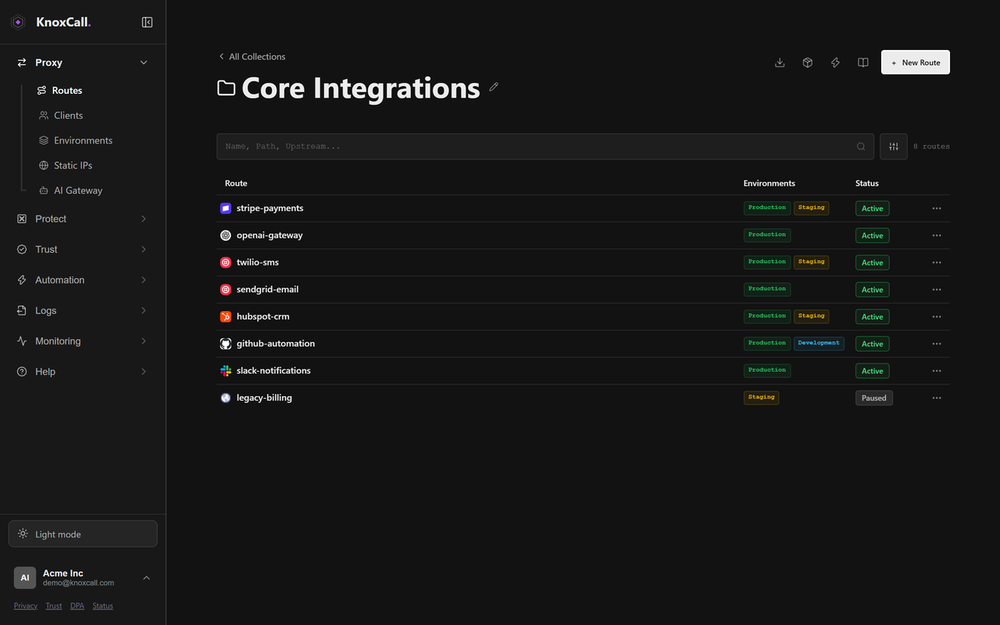Open the Privacy footer link
The height and width of the screenshot is (625, 1000).
point(26,606)
